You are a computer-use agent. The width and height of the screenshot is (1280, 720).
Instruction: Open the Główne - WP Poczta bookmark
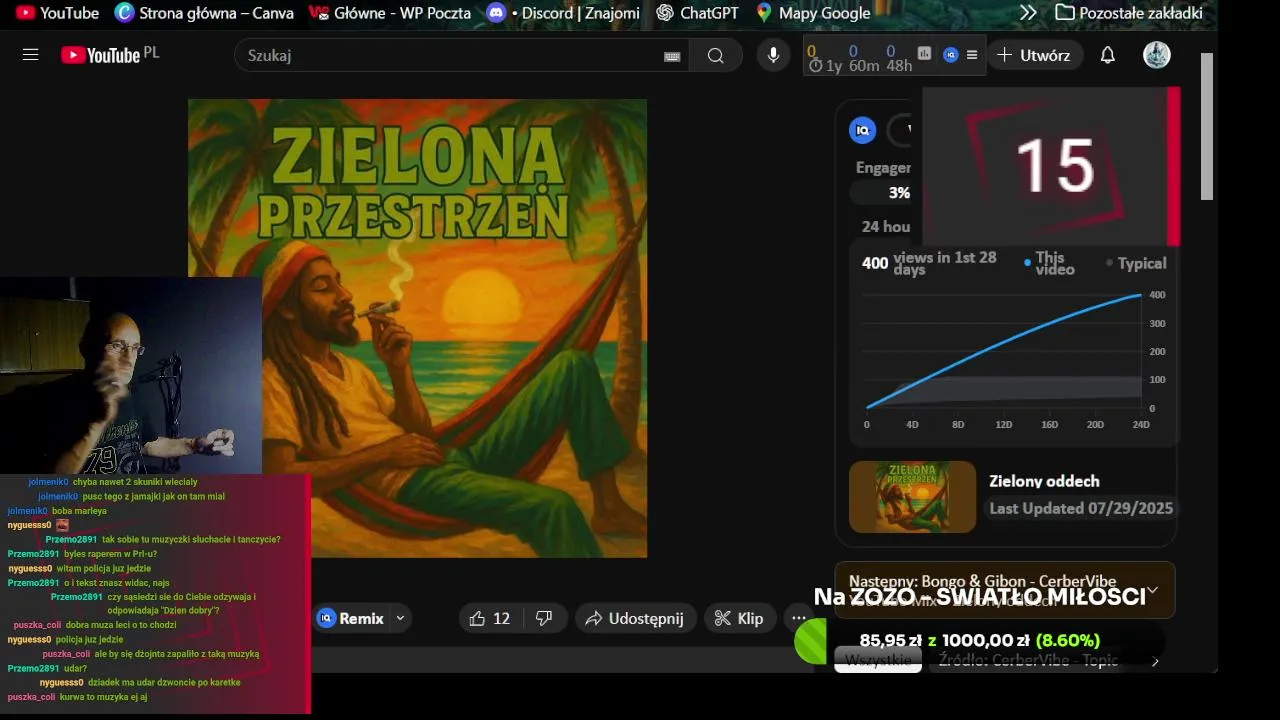[390, 13]
